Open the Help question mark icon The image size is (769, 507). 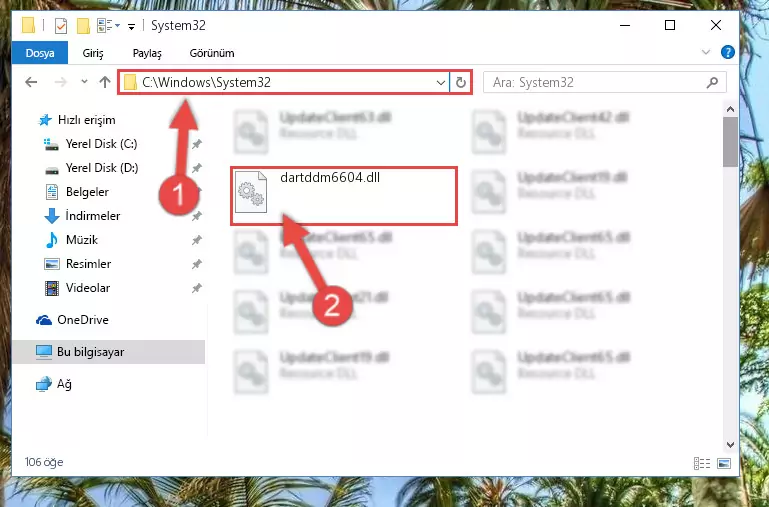click(x=728, y=52)
